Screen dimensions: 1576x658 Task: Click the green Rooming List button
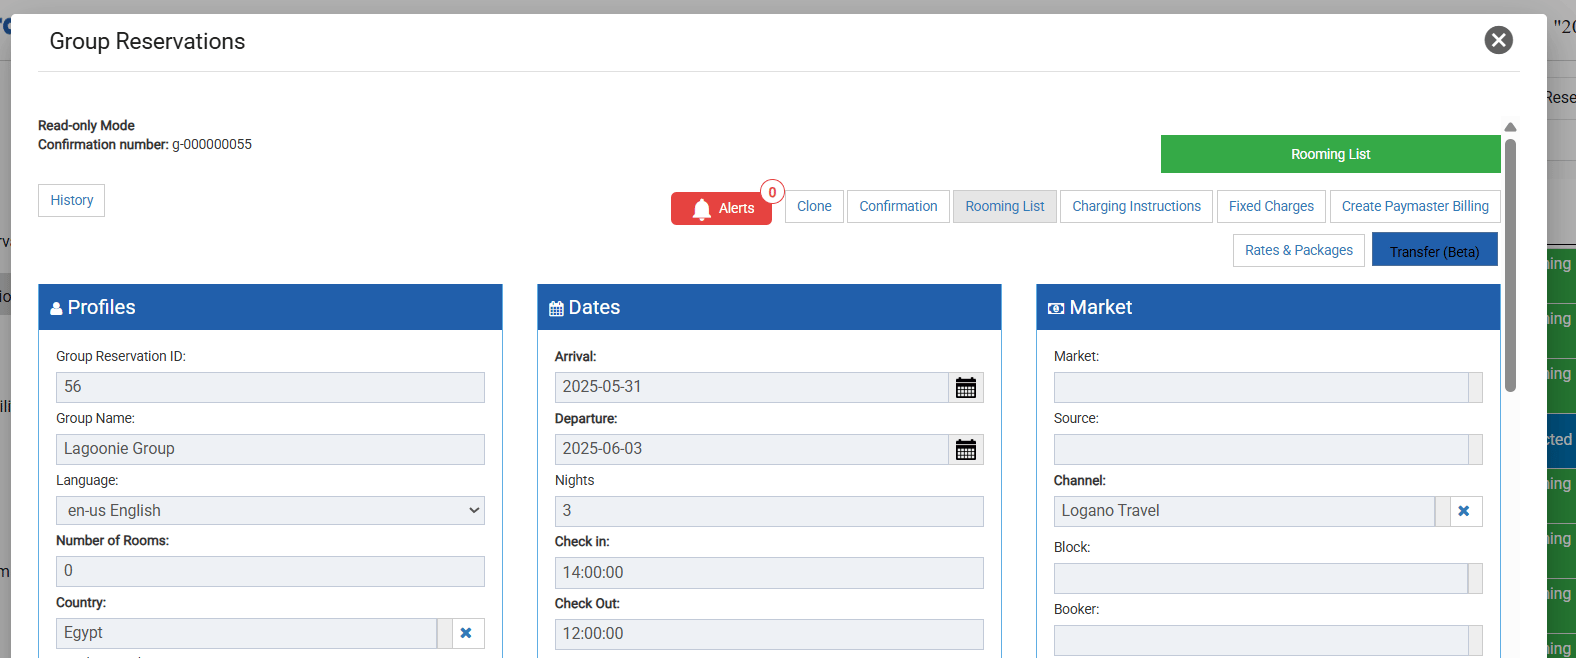[x=1330, y=154]
